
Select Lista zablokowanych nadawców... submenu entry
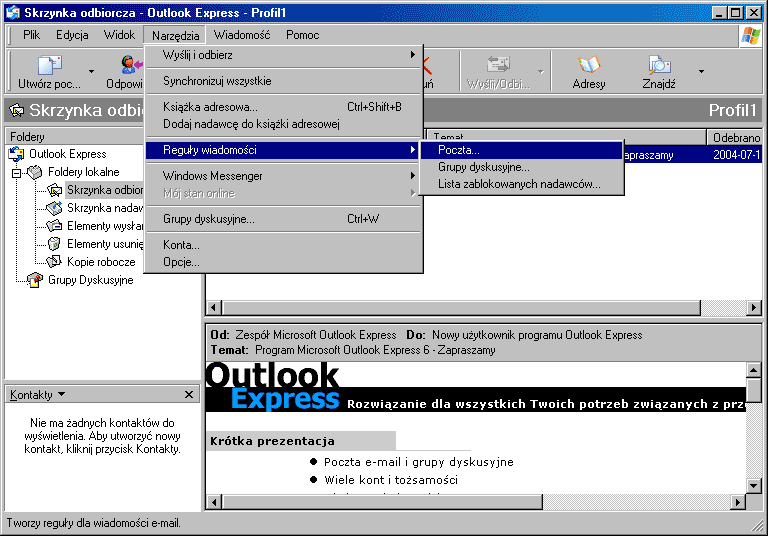(519, 184)
